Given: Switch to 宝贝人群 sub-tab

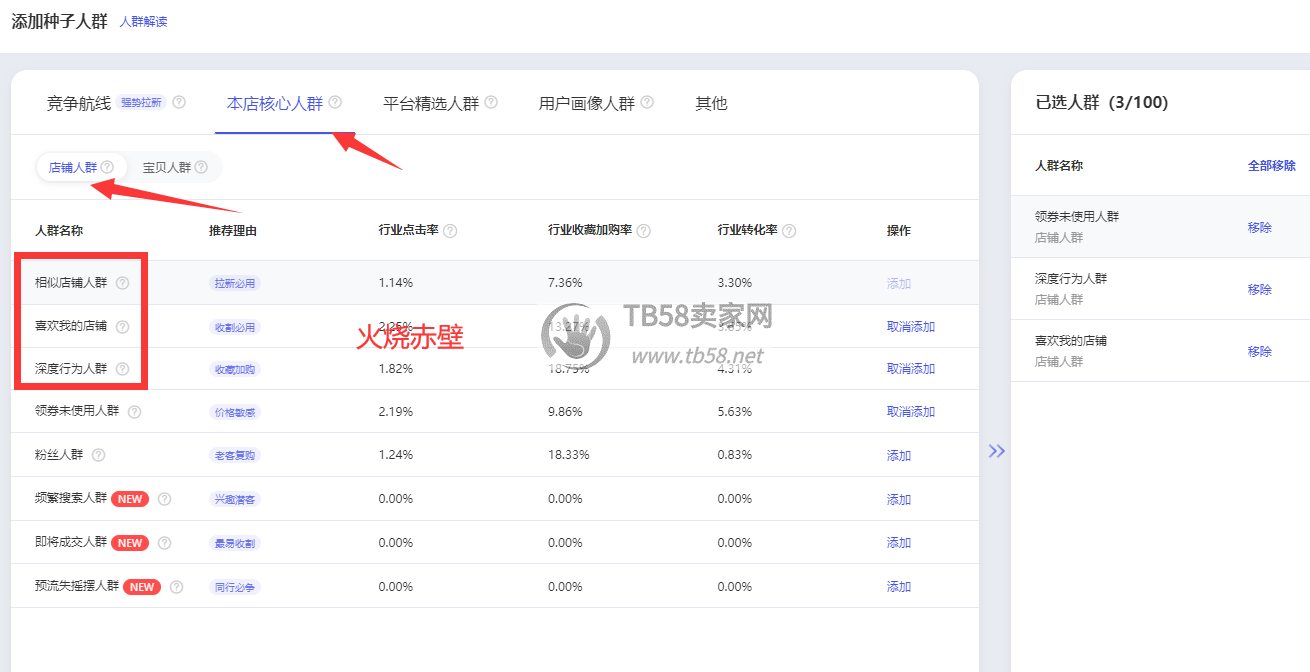Looking at the screenshot, I should point(167,168).
